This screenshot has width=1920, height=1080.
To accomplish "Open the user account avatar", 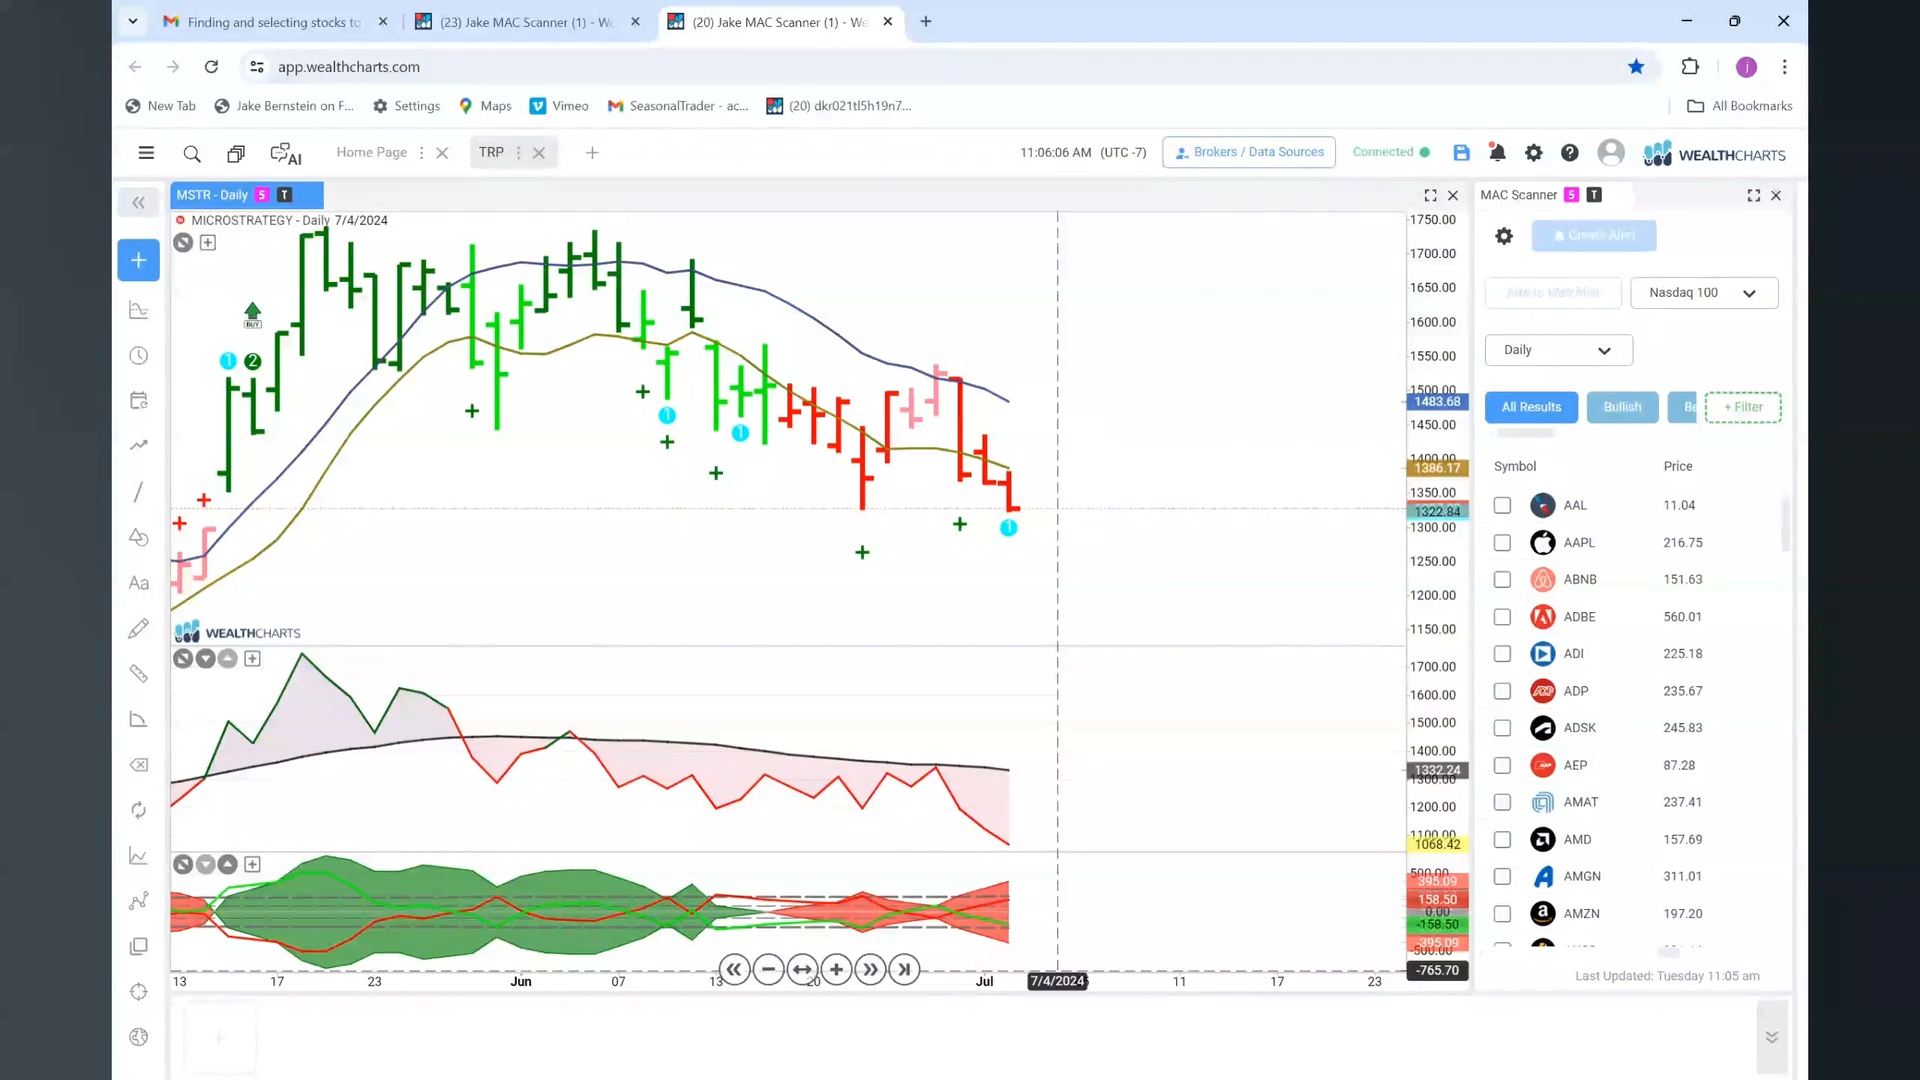I will pyautogui.click(x=1611, y=152).
